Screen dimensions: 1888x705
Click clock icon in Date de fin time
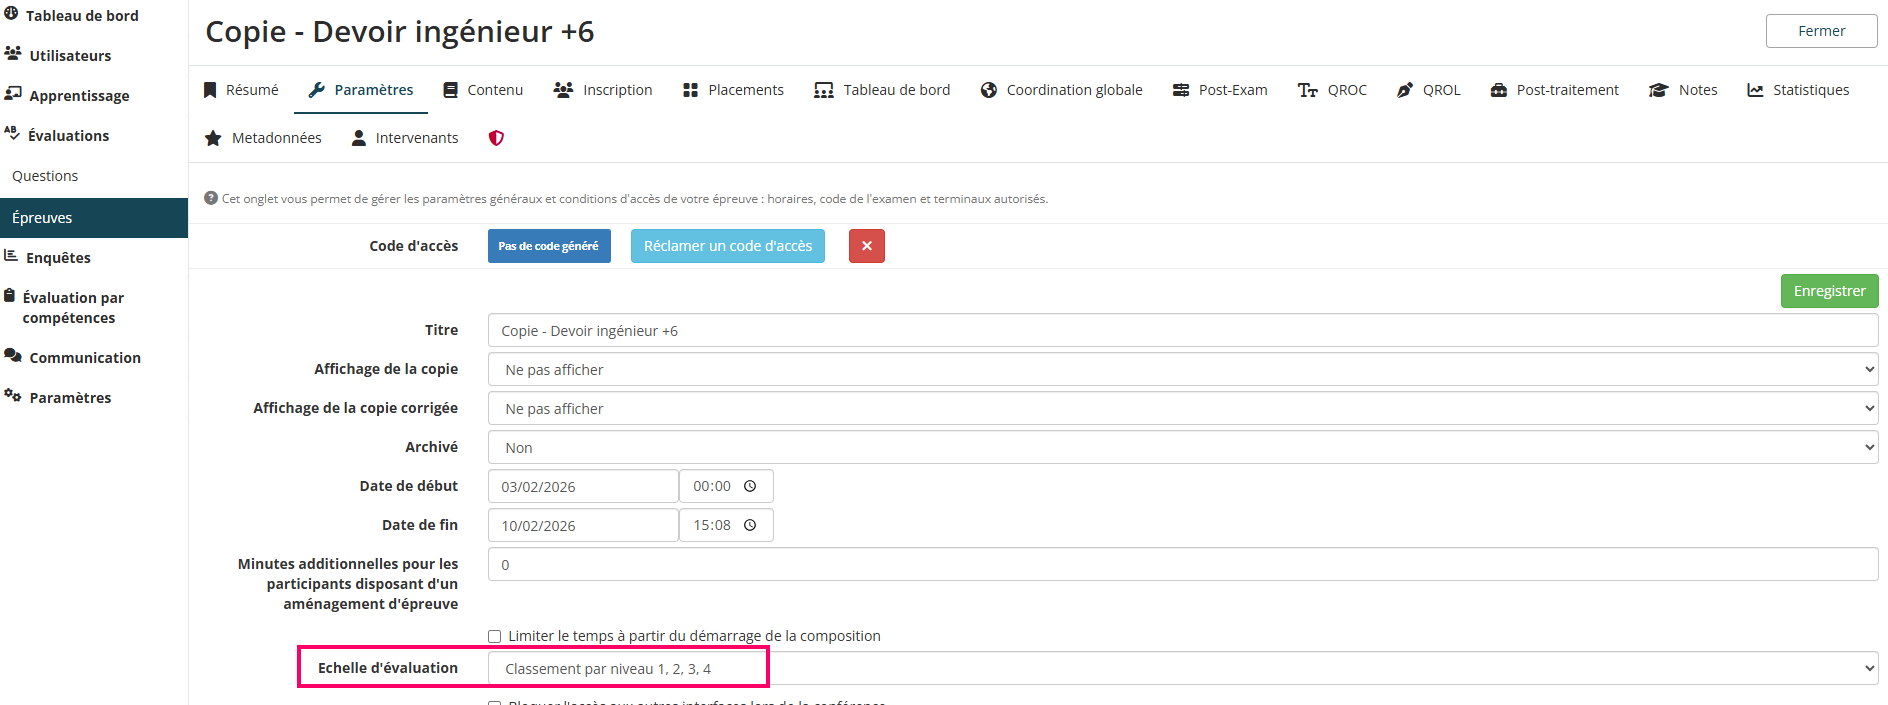[x=750, y=525]
